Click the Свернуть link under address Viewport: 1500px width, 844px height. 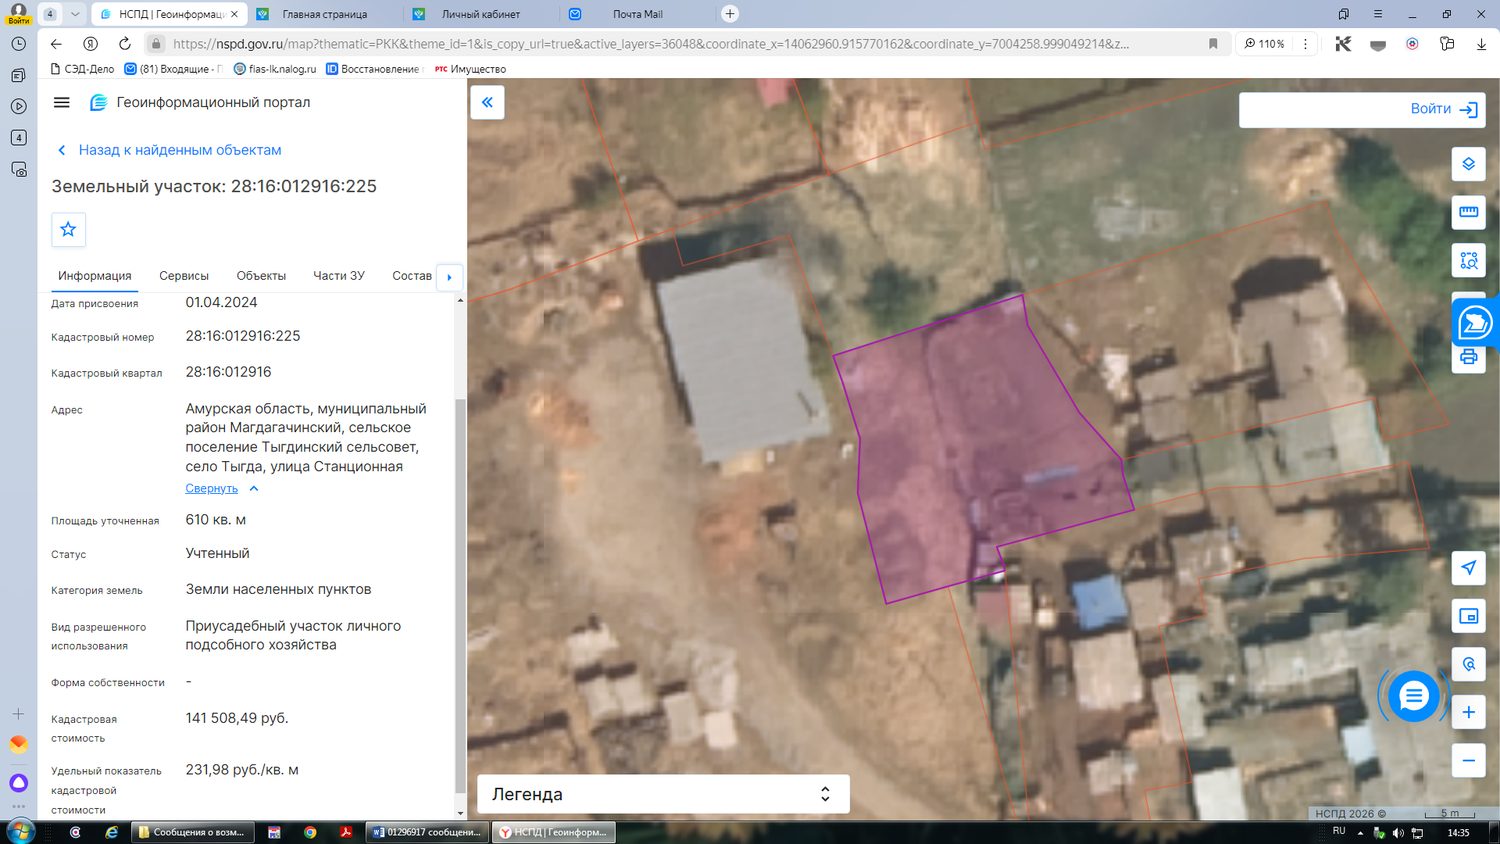211,488
